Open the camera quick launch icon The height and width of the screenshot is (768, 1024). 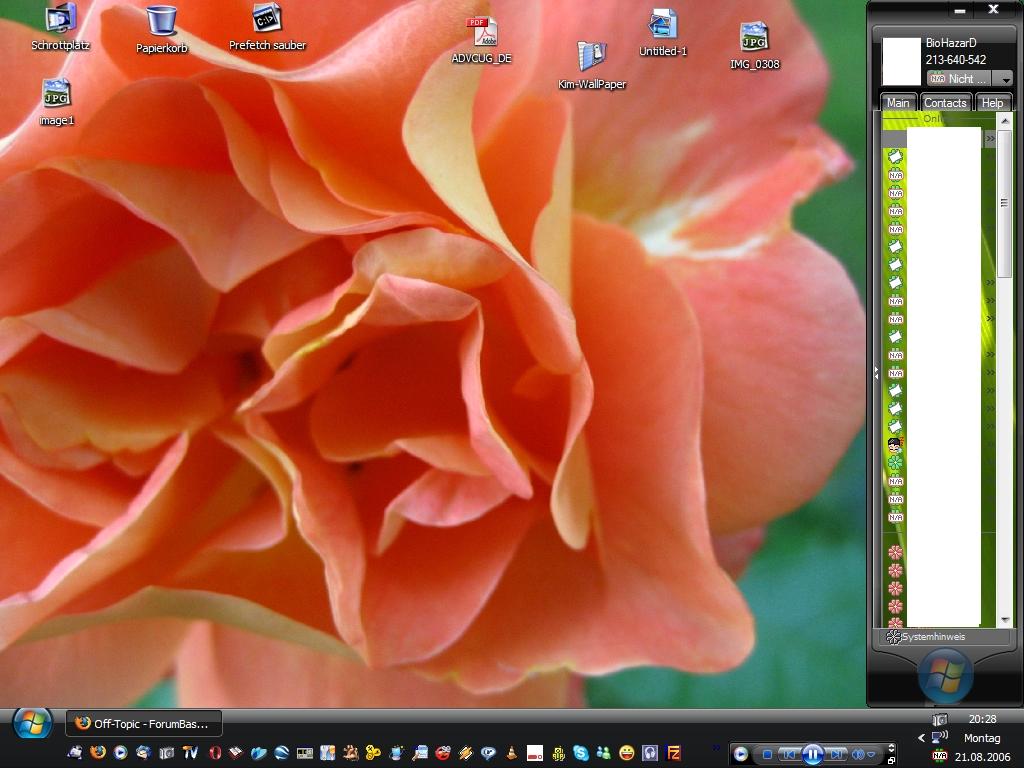pos(167,752)
